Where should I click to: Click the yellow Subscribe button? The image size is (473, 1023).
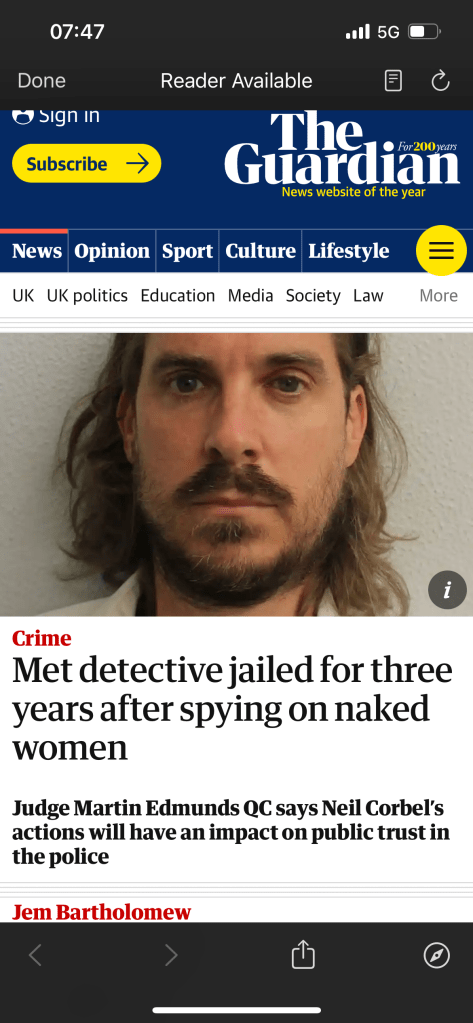[x=86, y=163]
